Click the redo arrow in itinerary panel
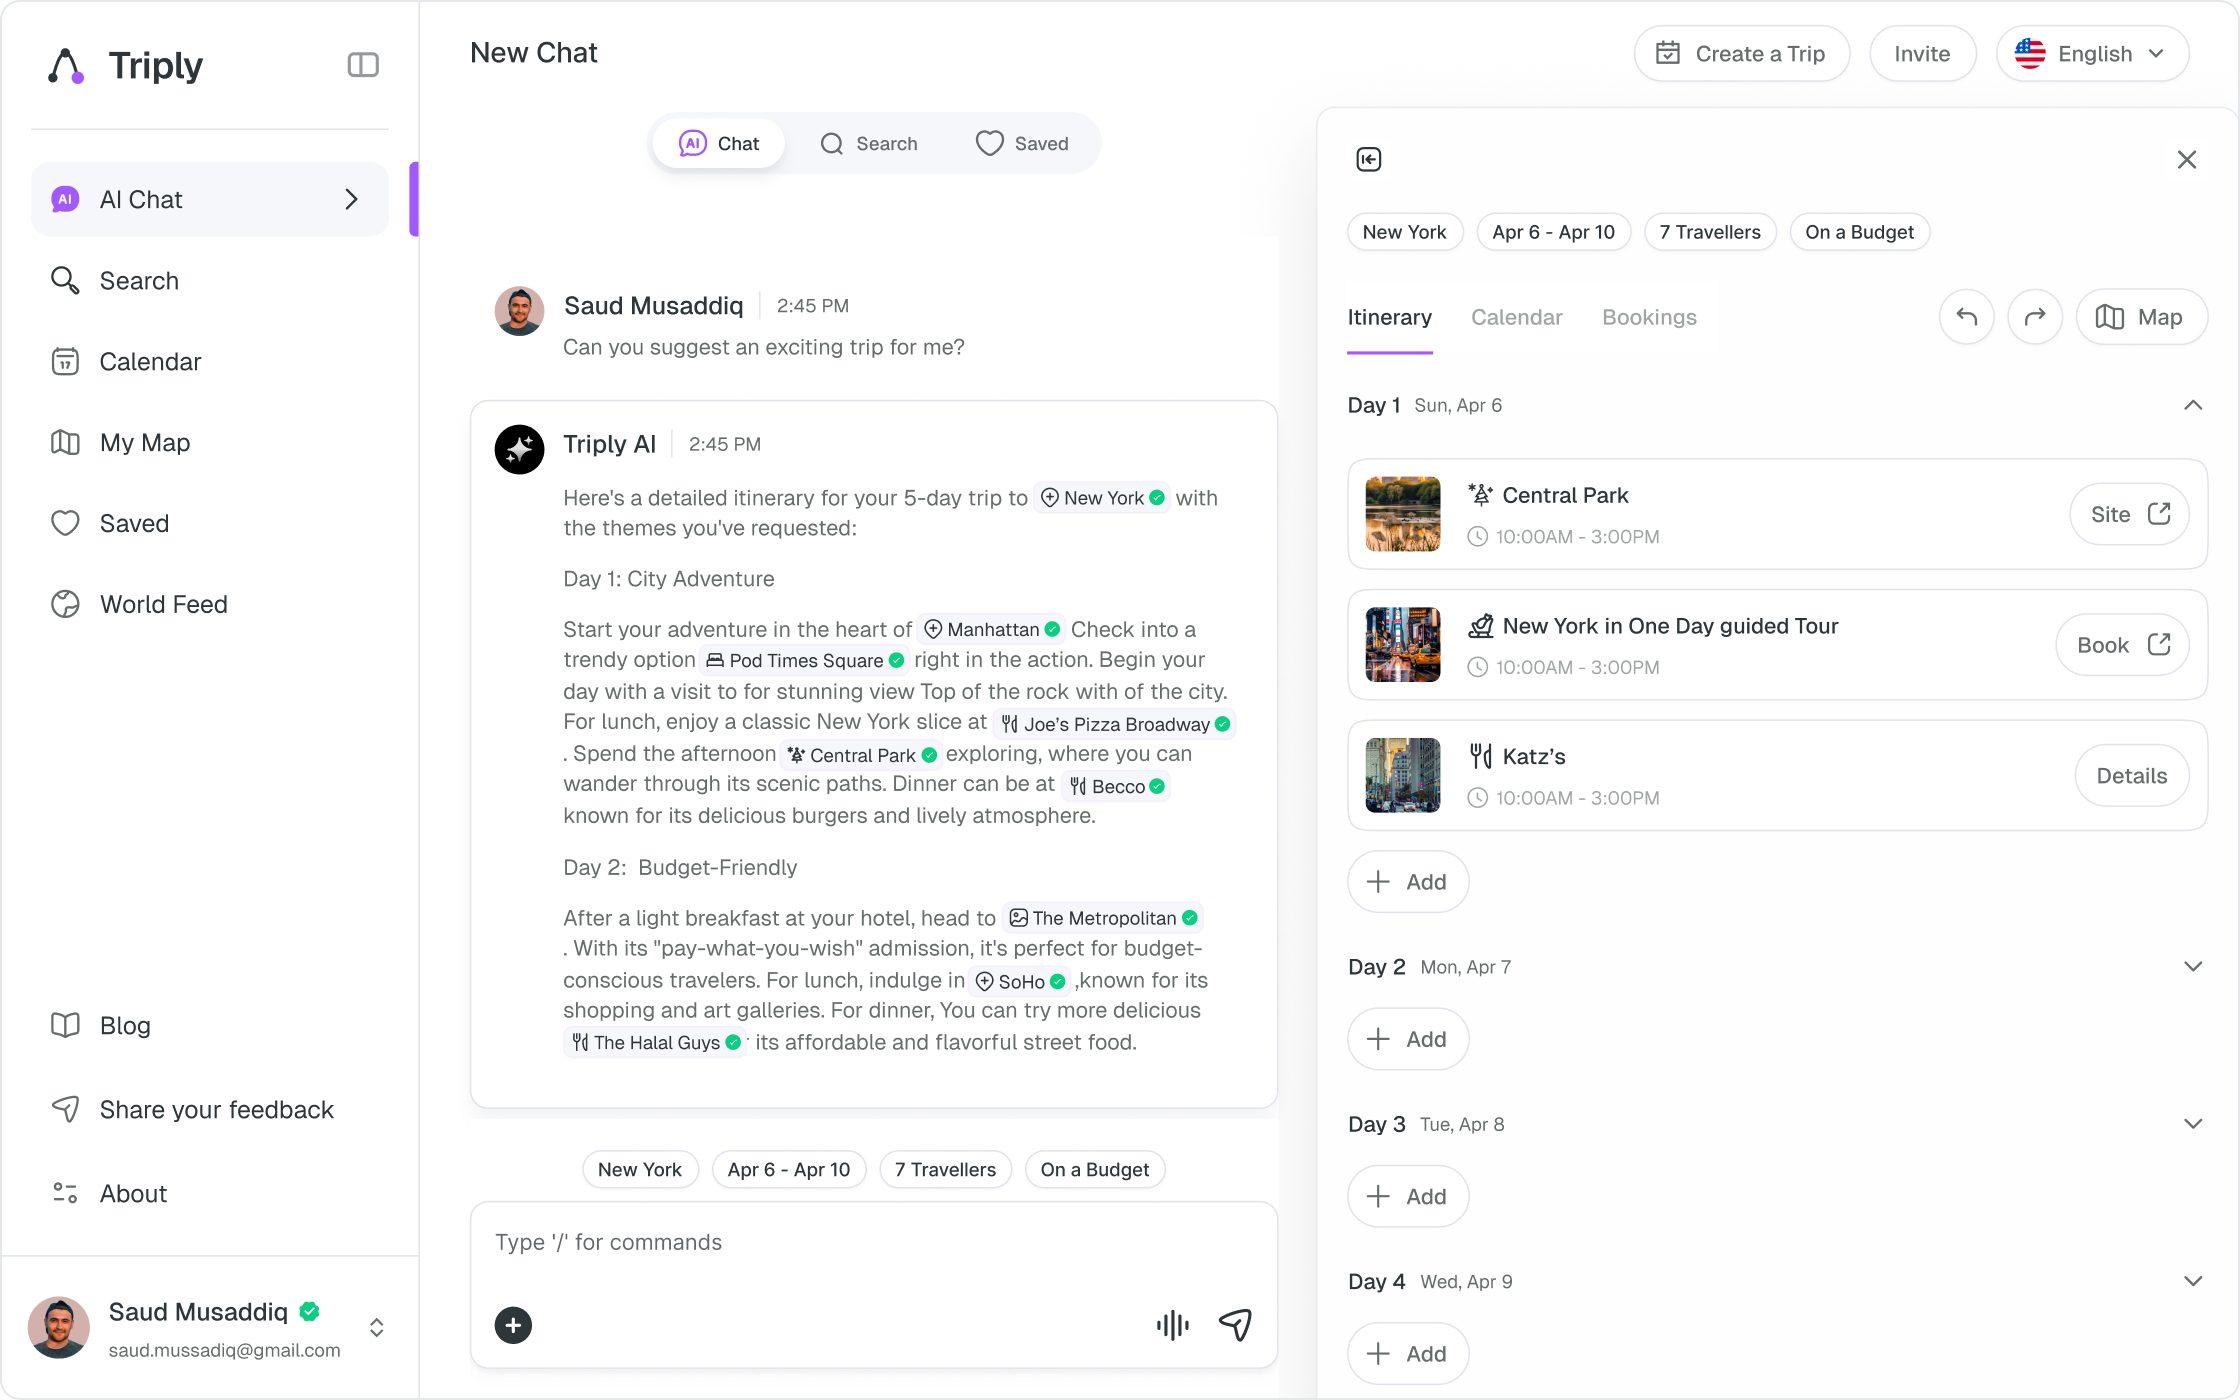Screen dimensions: 2240x1400 pos(2035,317)
